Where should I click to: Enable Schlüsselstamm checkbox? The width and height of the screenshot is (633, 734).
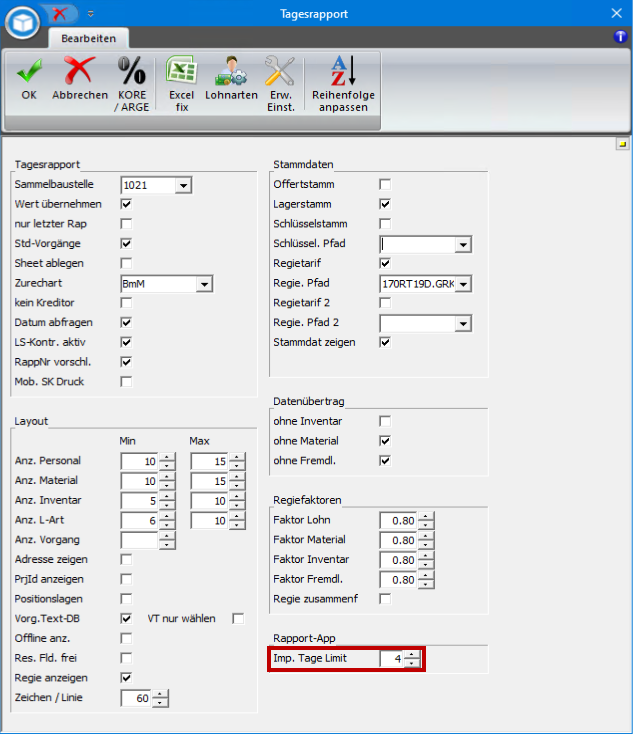[x=385, y=224]
